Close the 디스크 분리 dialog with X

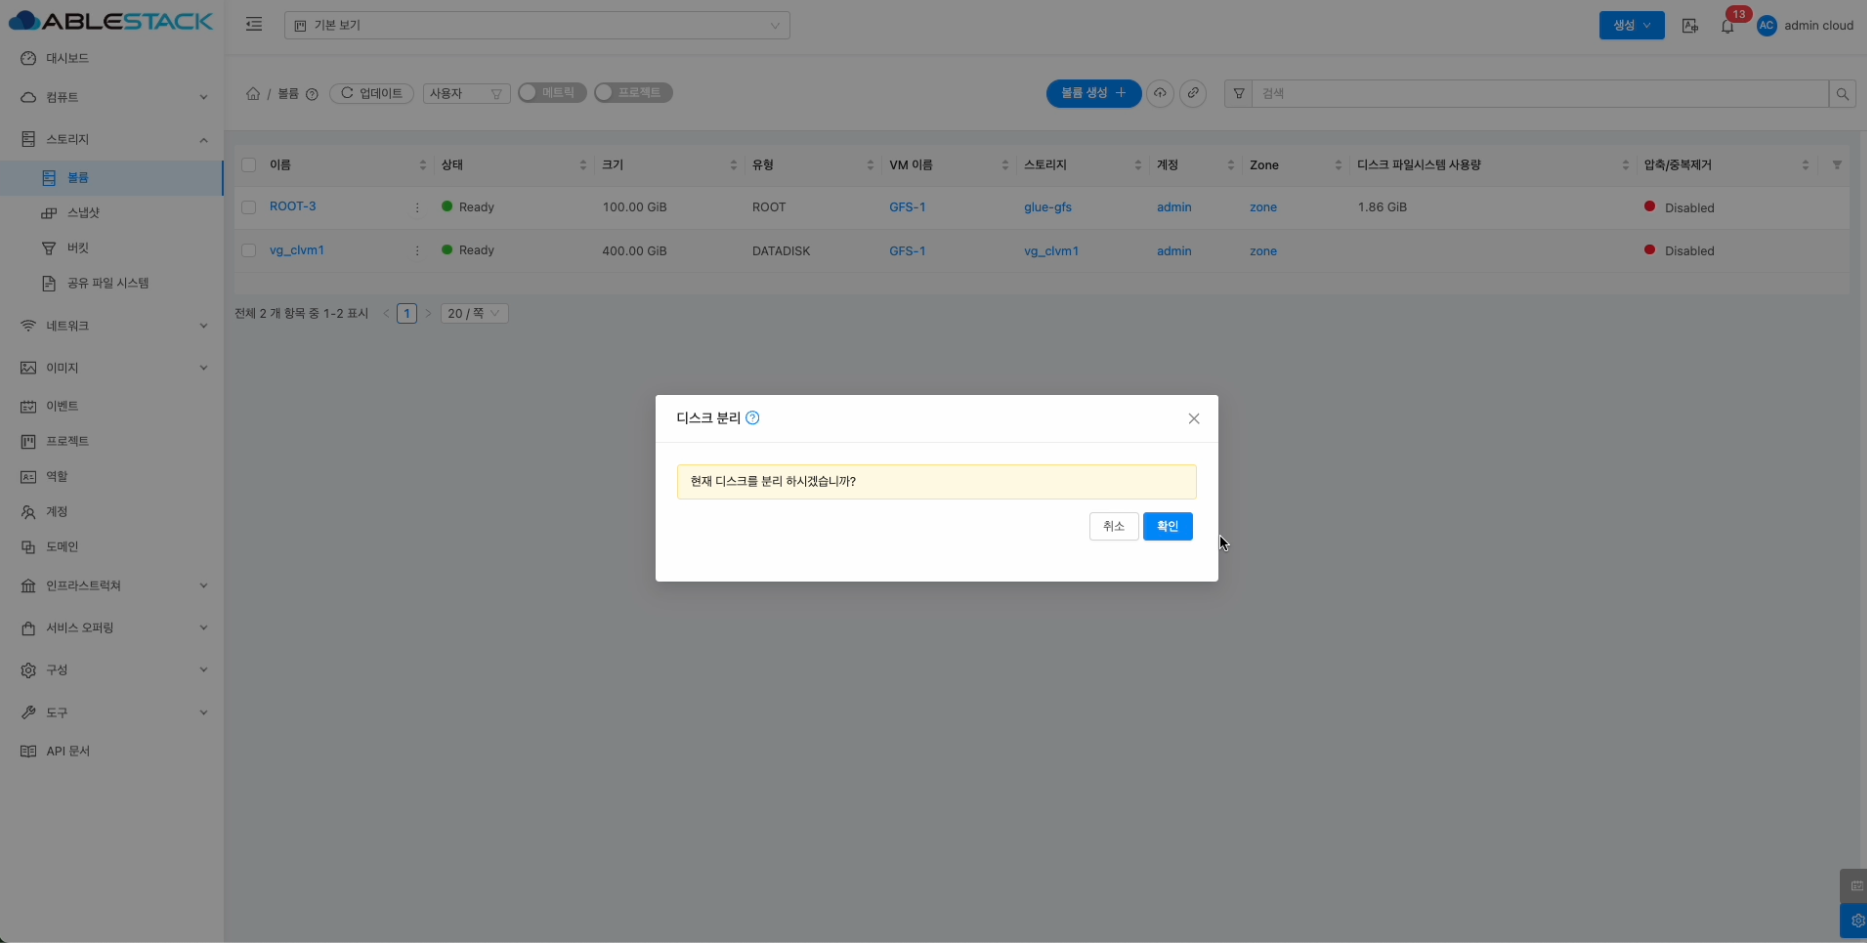[1193, 419]
